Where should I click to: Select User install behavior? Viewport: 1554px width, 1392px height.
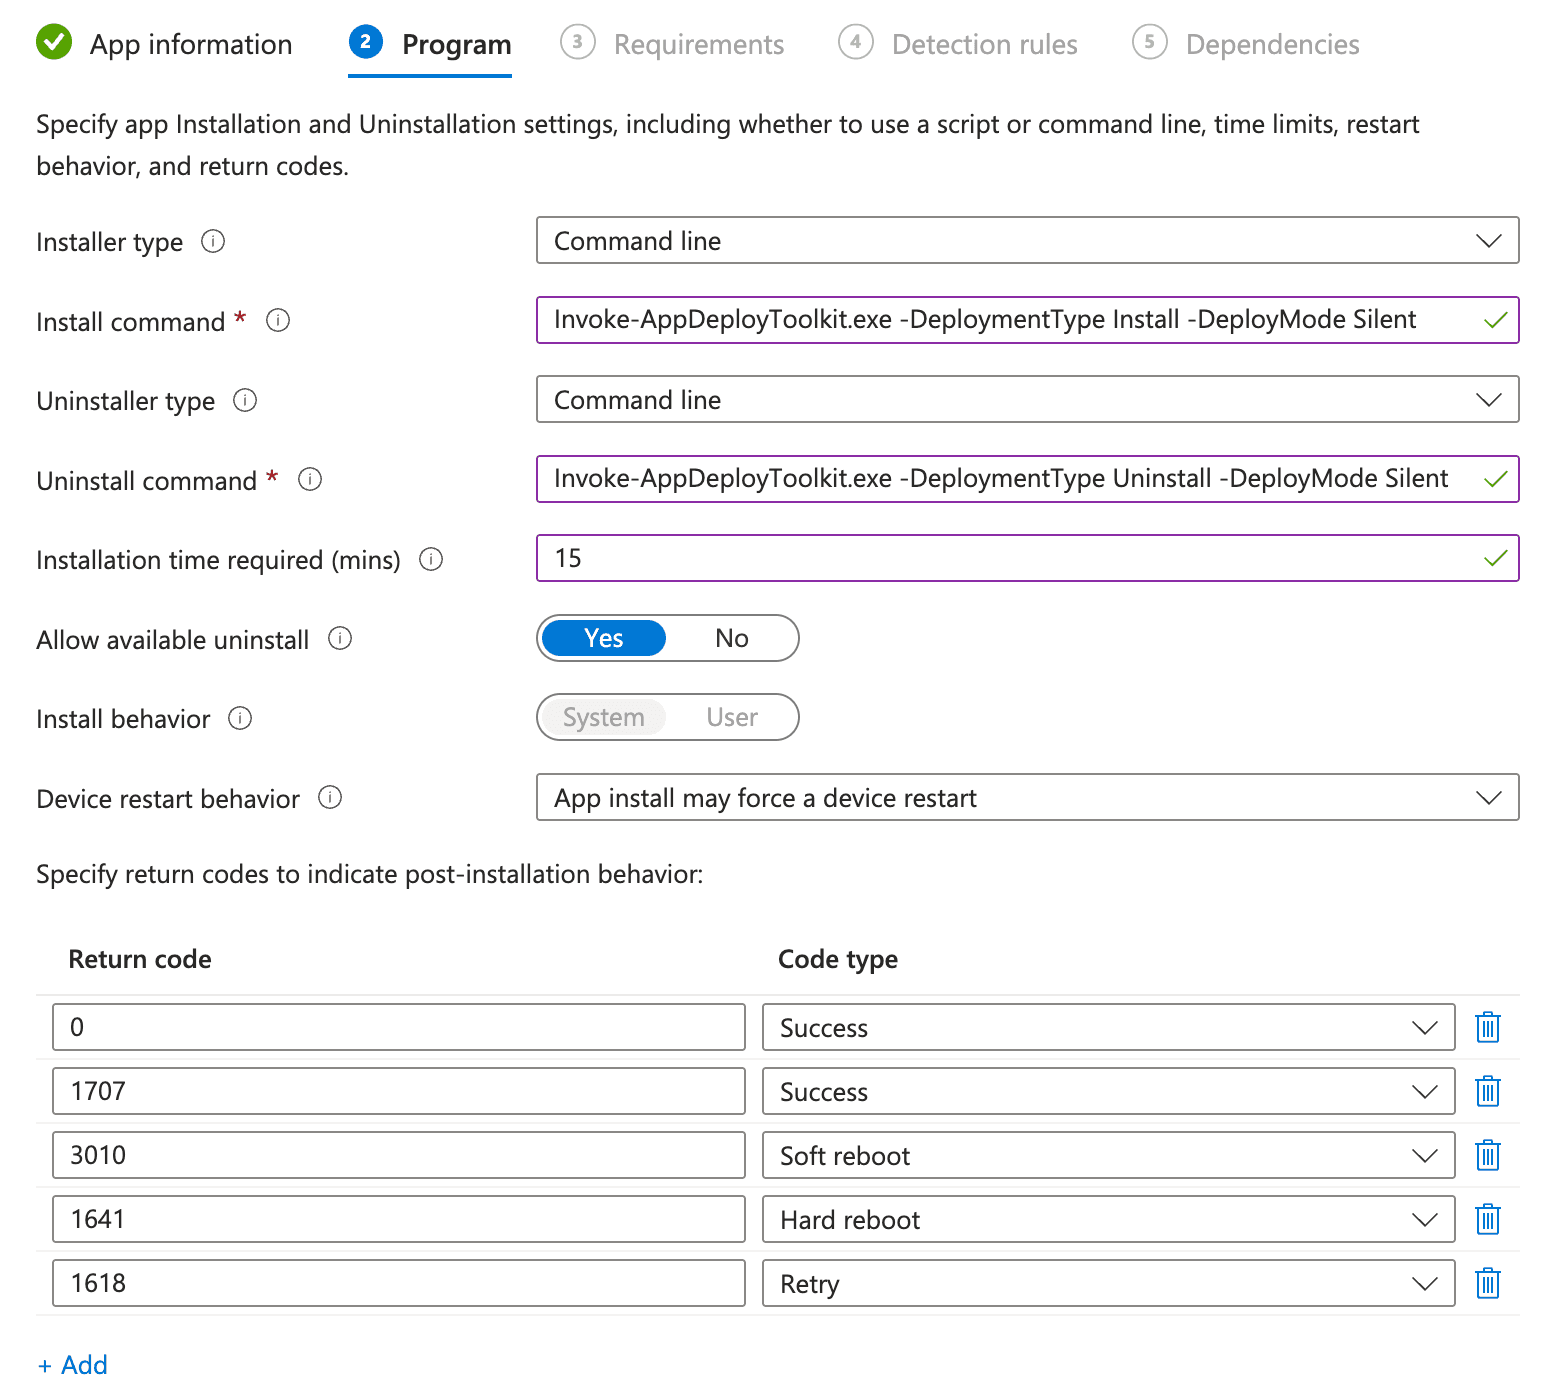(x=732, y=717)
